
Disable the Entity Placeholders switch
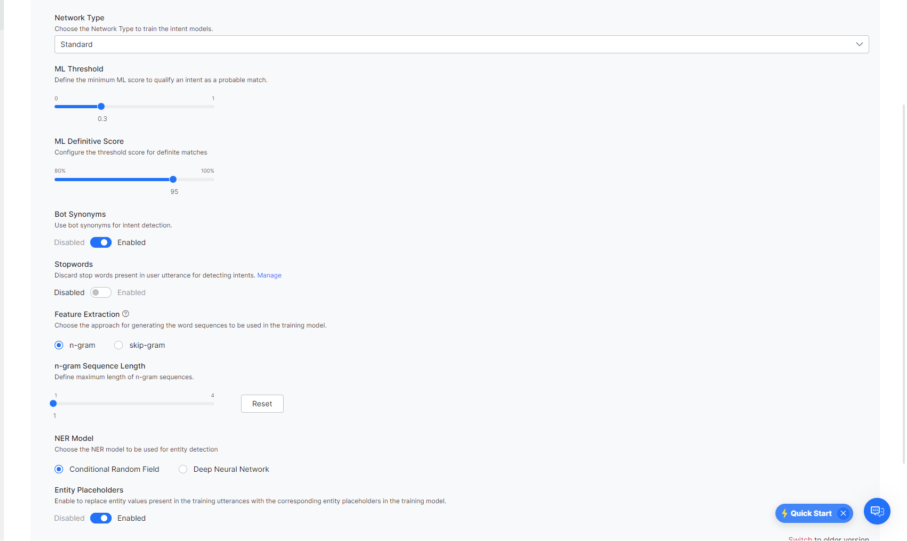(x=101, y=518)
